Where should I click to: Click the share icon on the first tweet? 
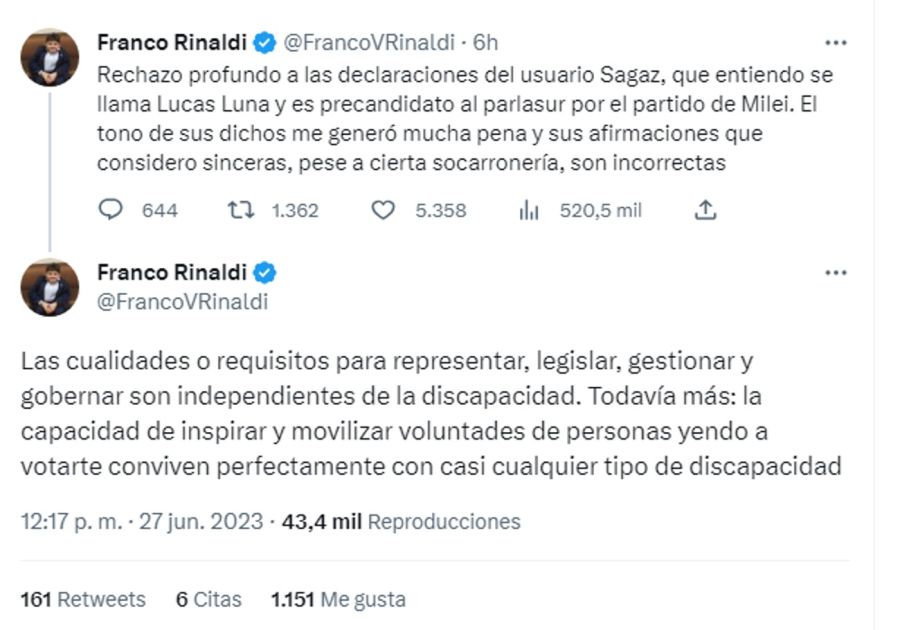706,210
